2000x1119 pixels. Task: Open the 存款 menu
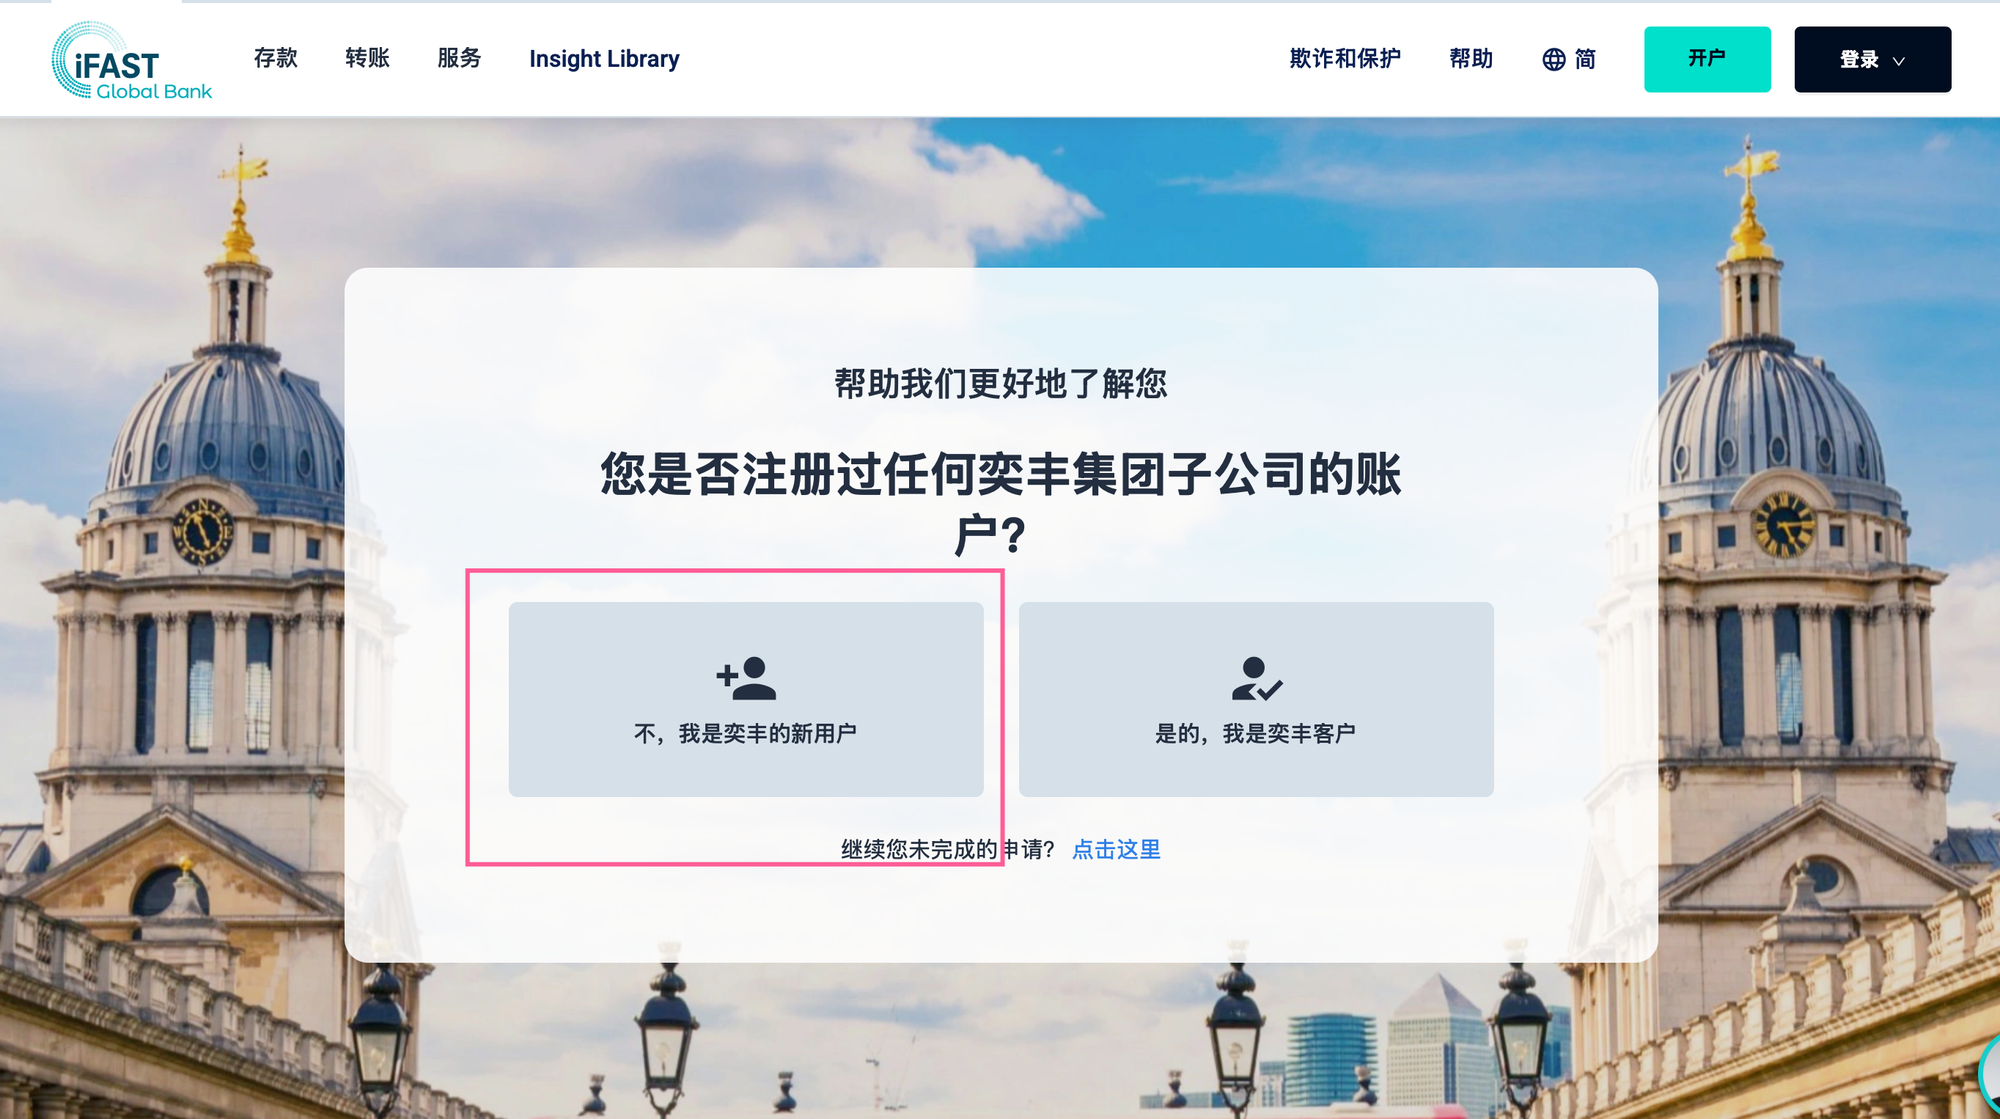(x=276, y=58)
